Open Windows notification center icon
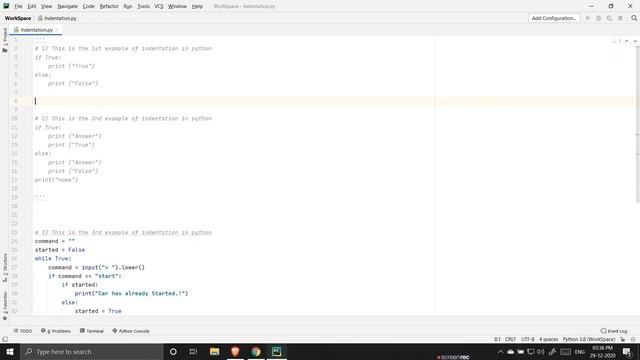Screen dimensions: 640x360 627,351
